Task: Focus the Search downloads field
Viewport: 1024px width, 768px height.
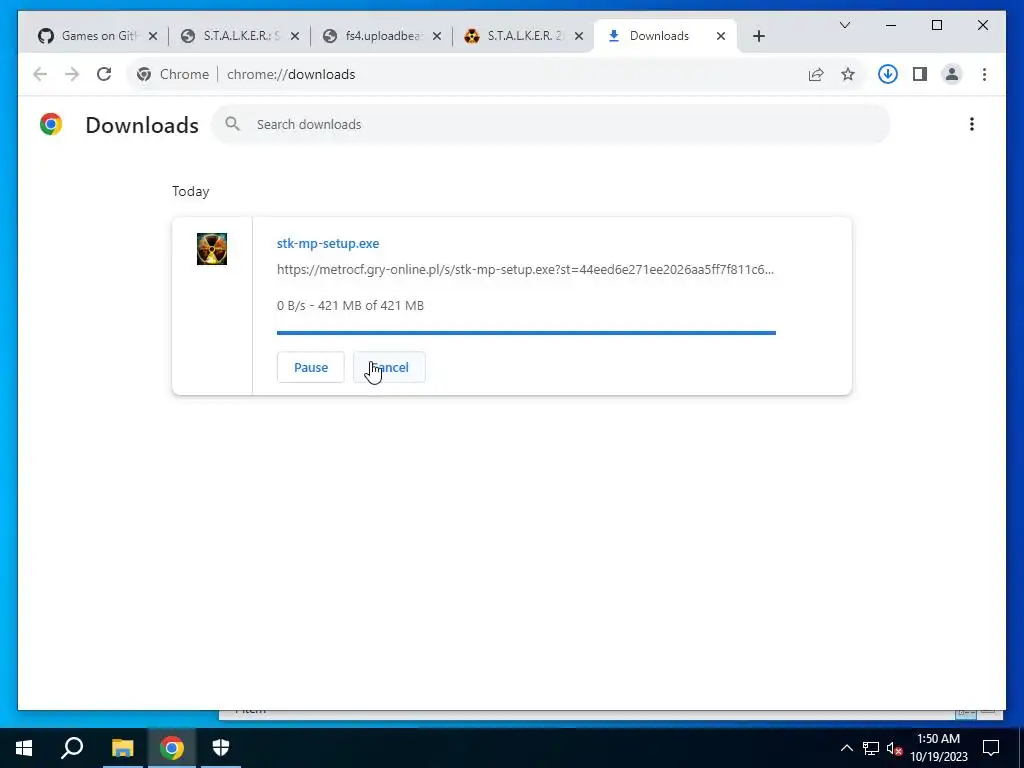Action: click(x=550, y=124)
